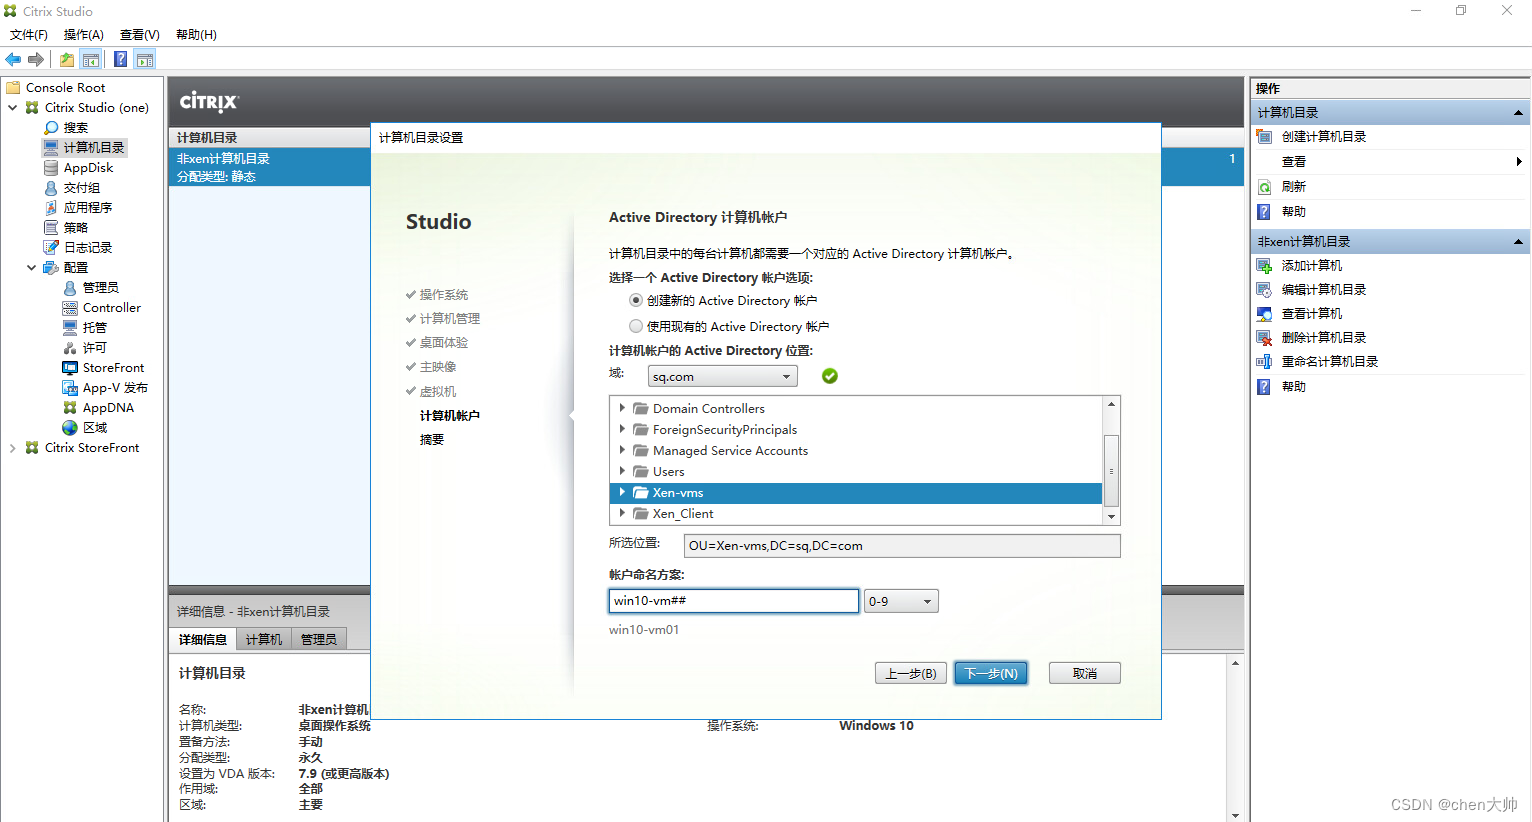1532x822 pixels.
Task: Click the 编辑计算机目录 action icon
Action: [x=1264, y=290]
